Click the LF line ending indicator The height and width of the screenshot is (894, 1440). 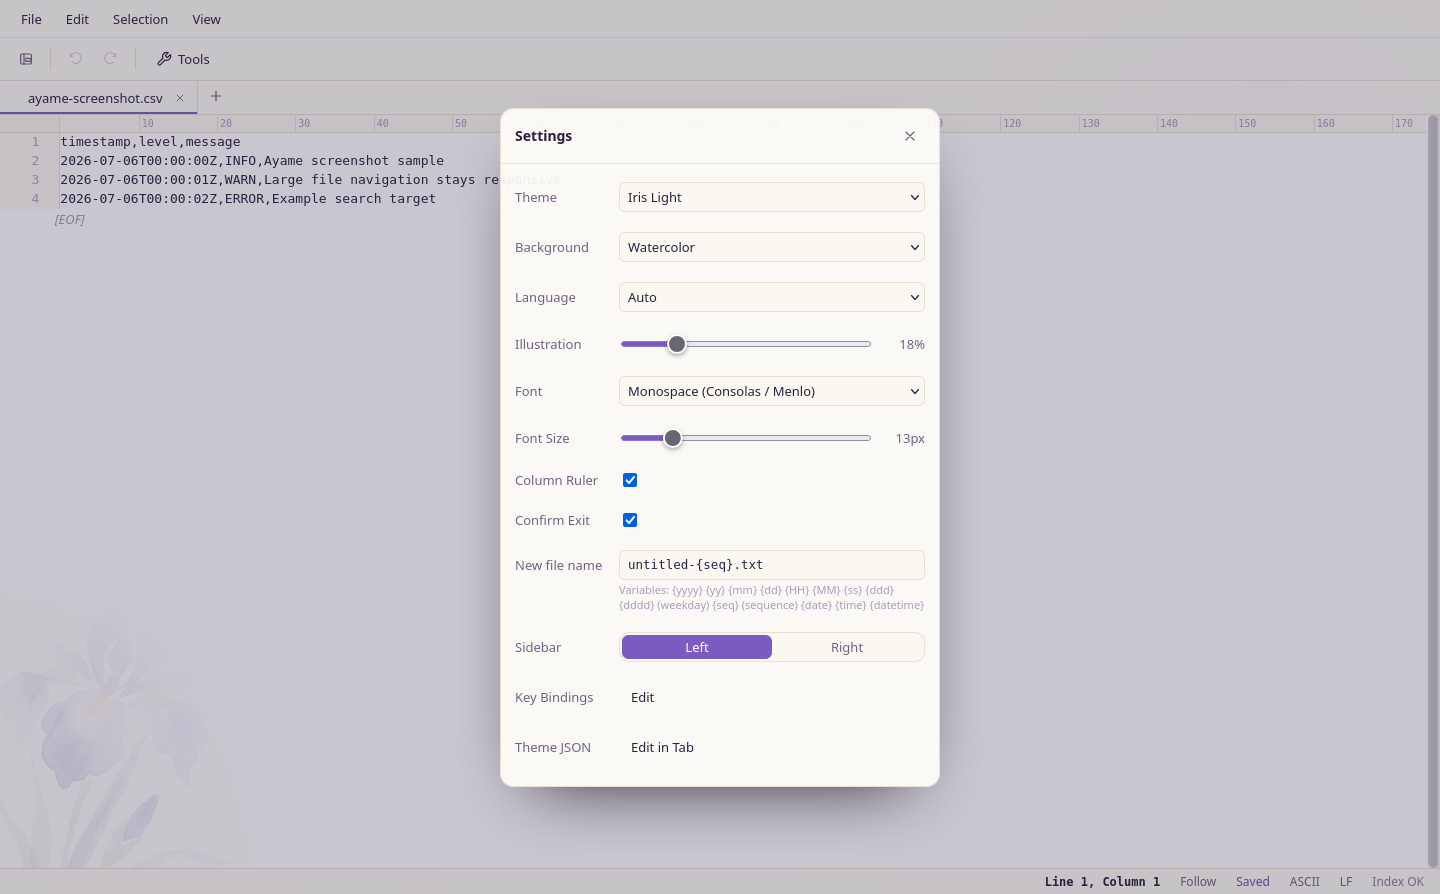pos(1346,881)
